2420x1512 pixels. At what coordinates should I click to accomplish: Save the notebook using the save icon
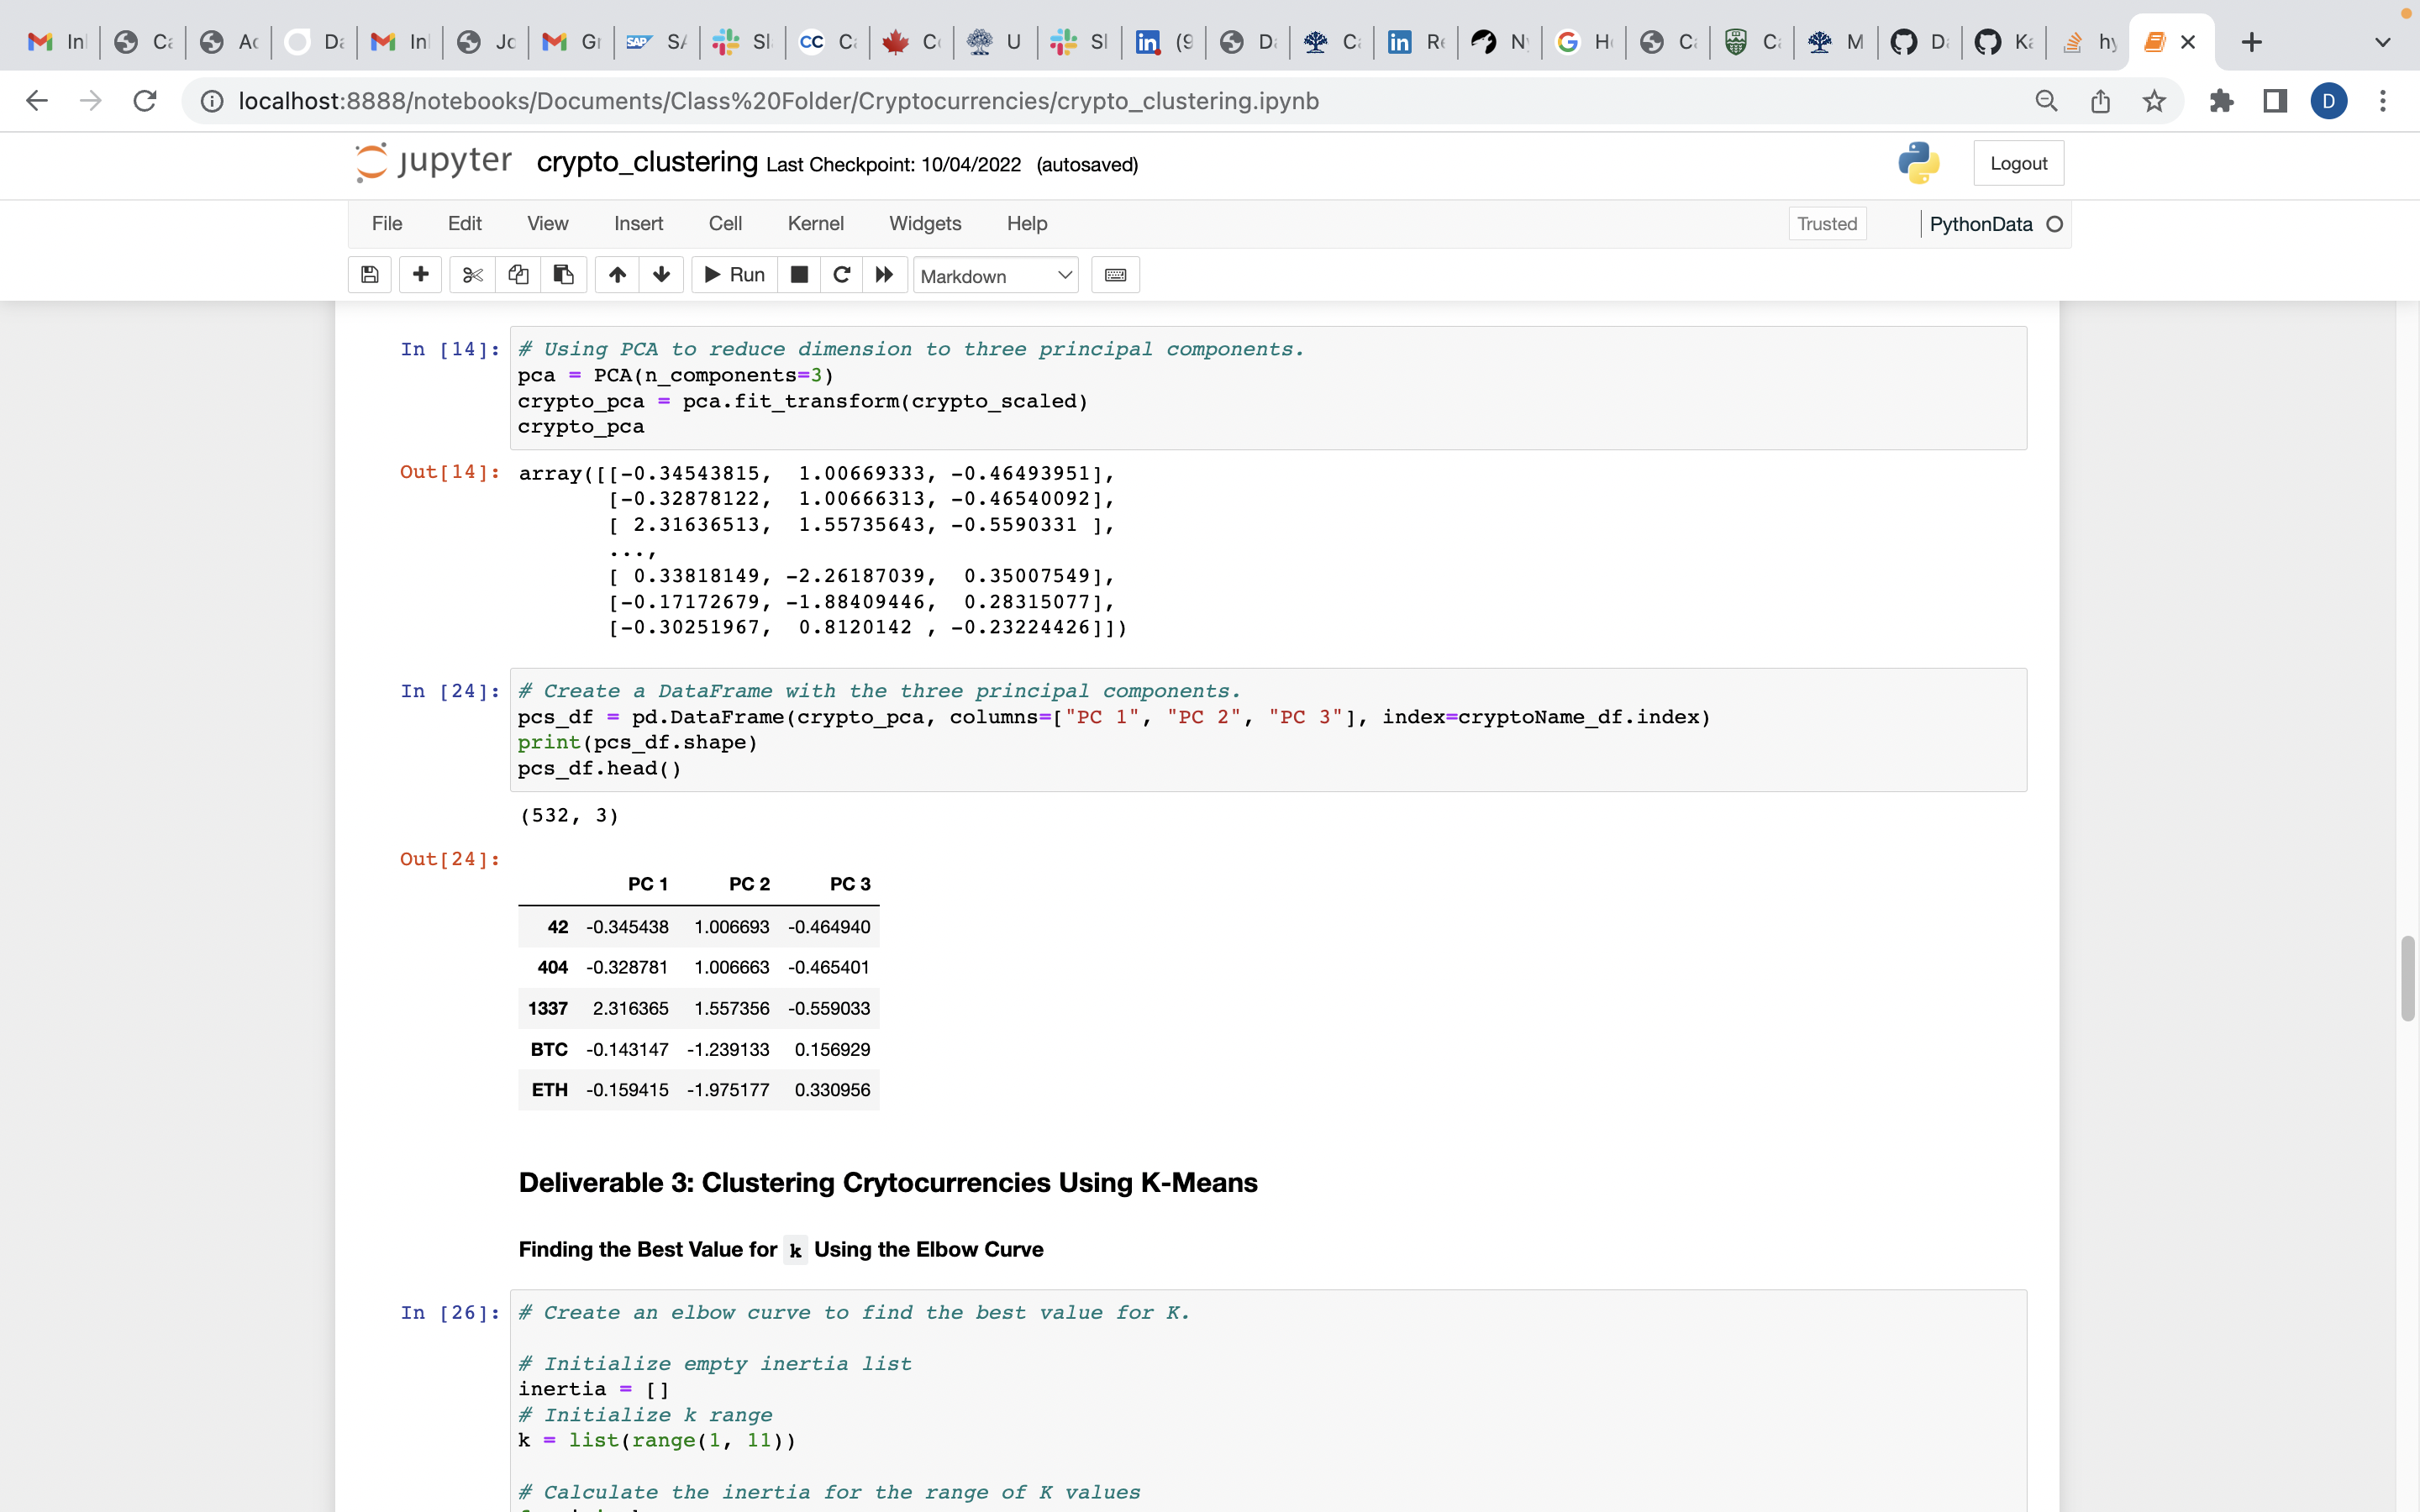coord(369,274)
